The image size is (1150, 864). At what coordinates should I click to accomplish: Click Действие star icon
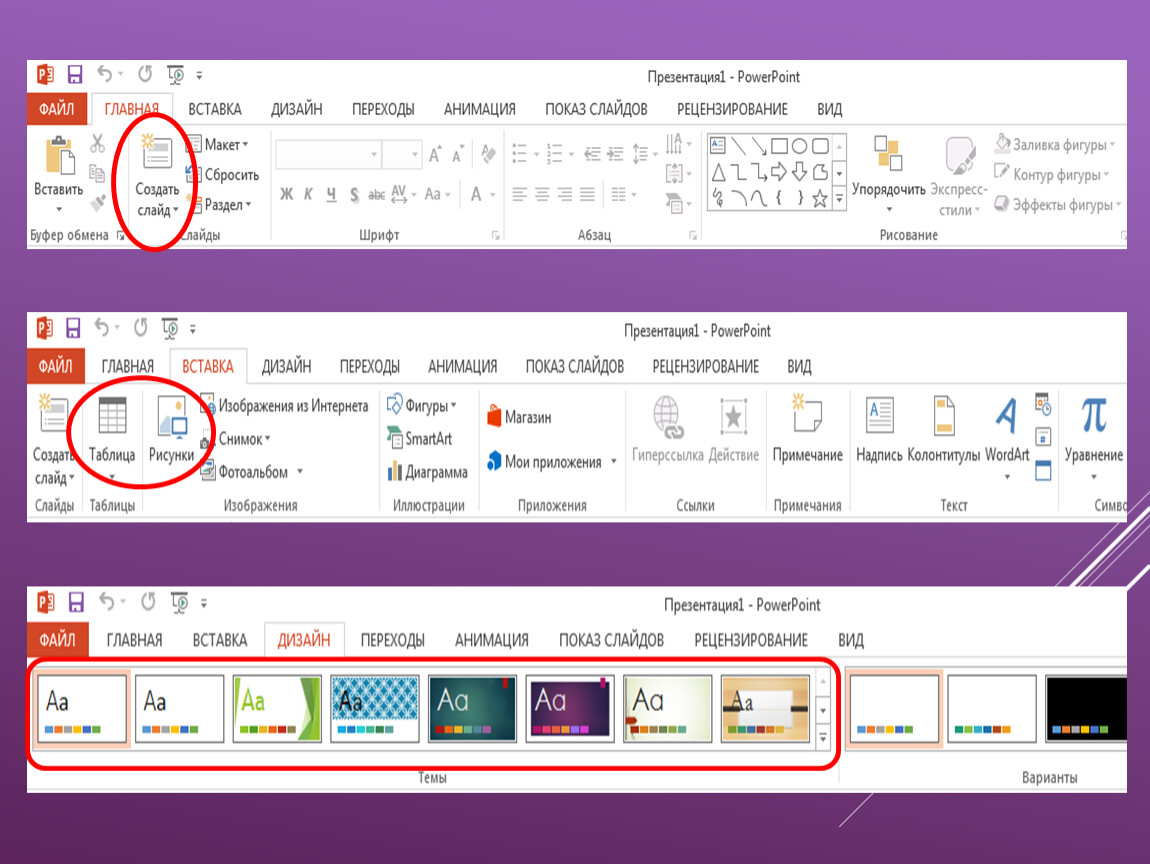733,417
